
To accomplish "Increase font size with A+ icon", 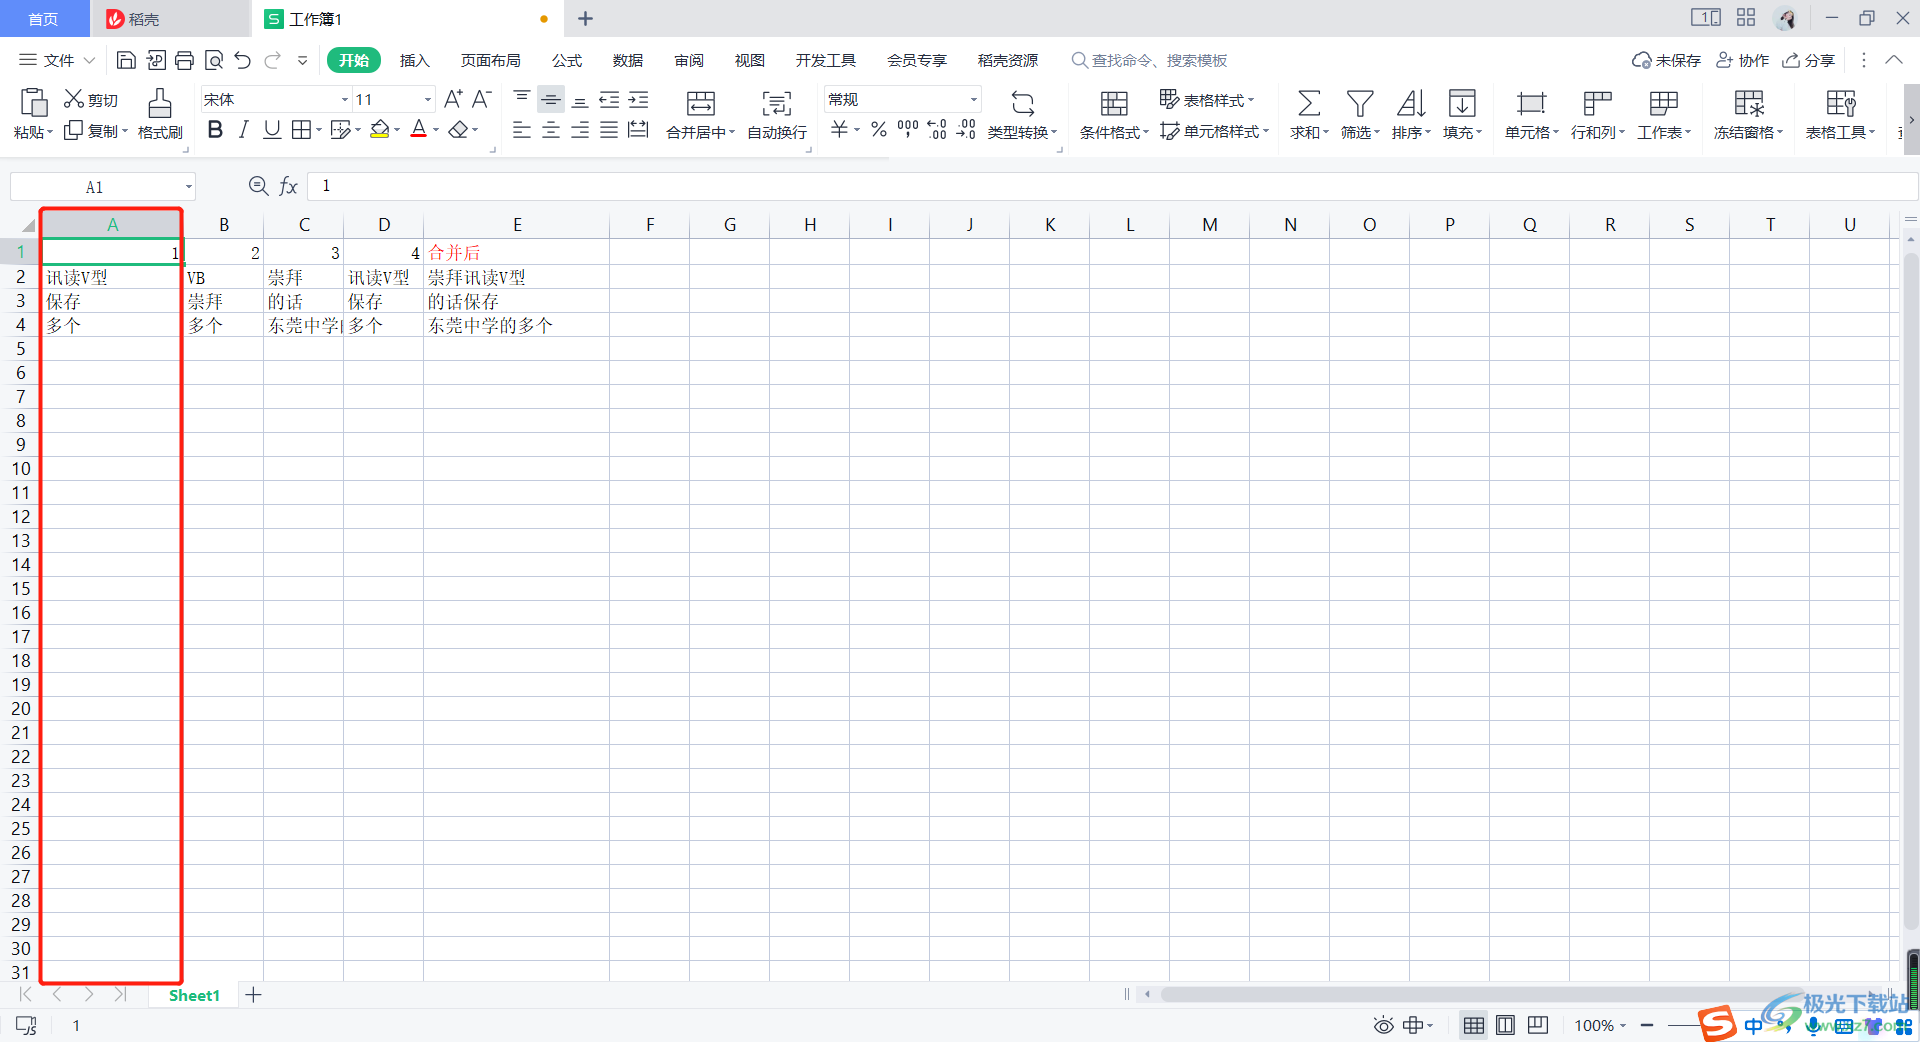I will click(x=453, y=99).
